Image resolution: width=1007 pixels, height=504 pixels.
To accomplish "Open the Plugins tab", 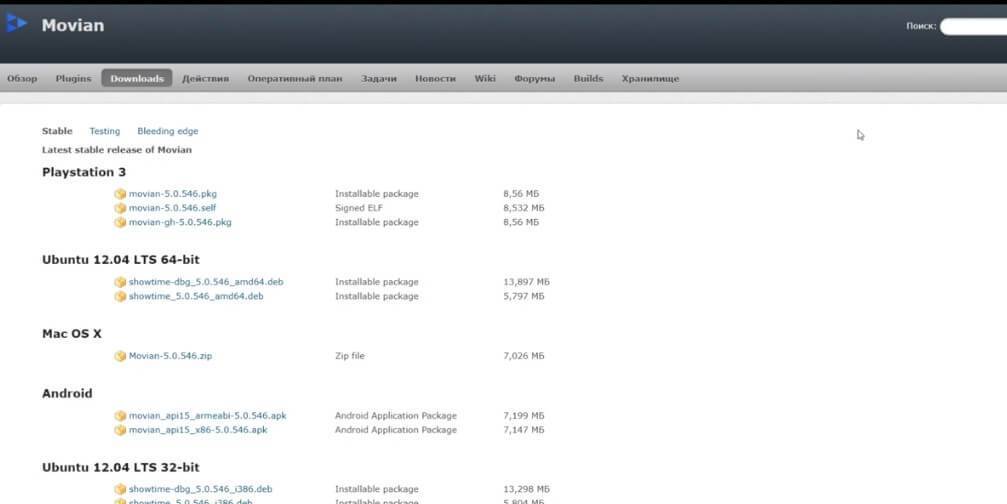I will [73, 78].
